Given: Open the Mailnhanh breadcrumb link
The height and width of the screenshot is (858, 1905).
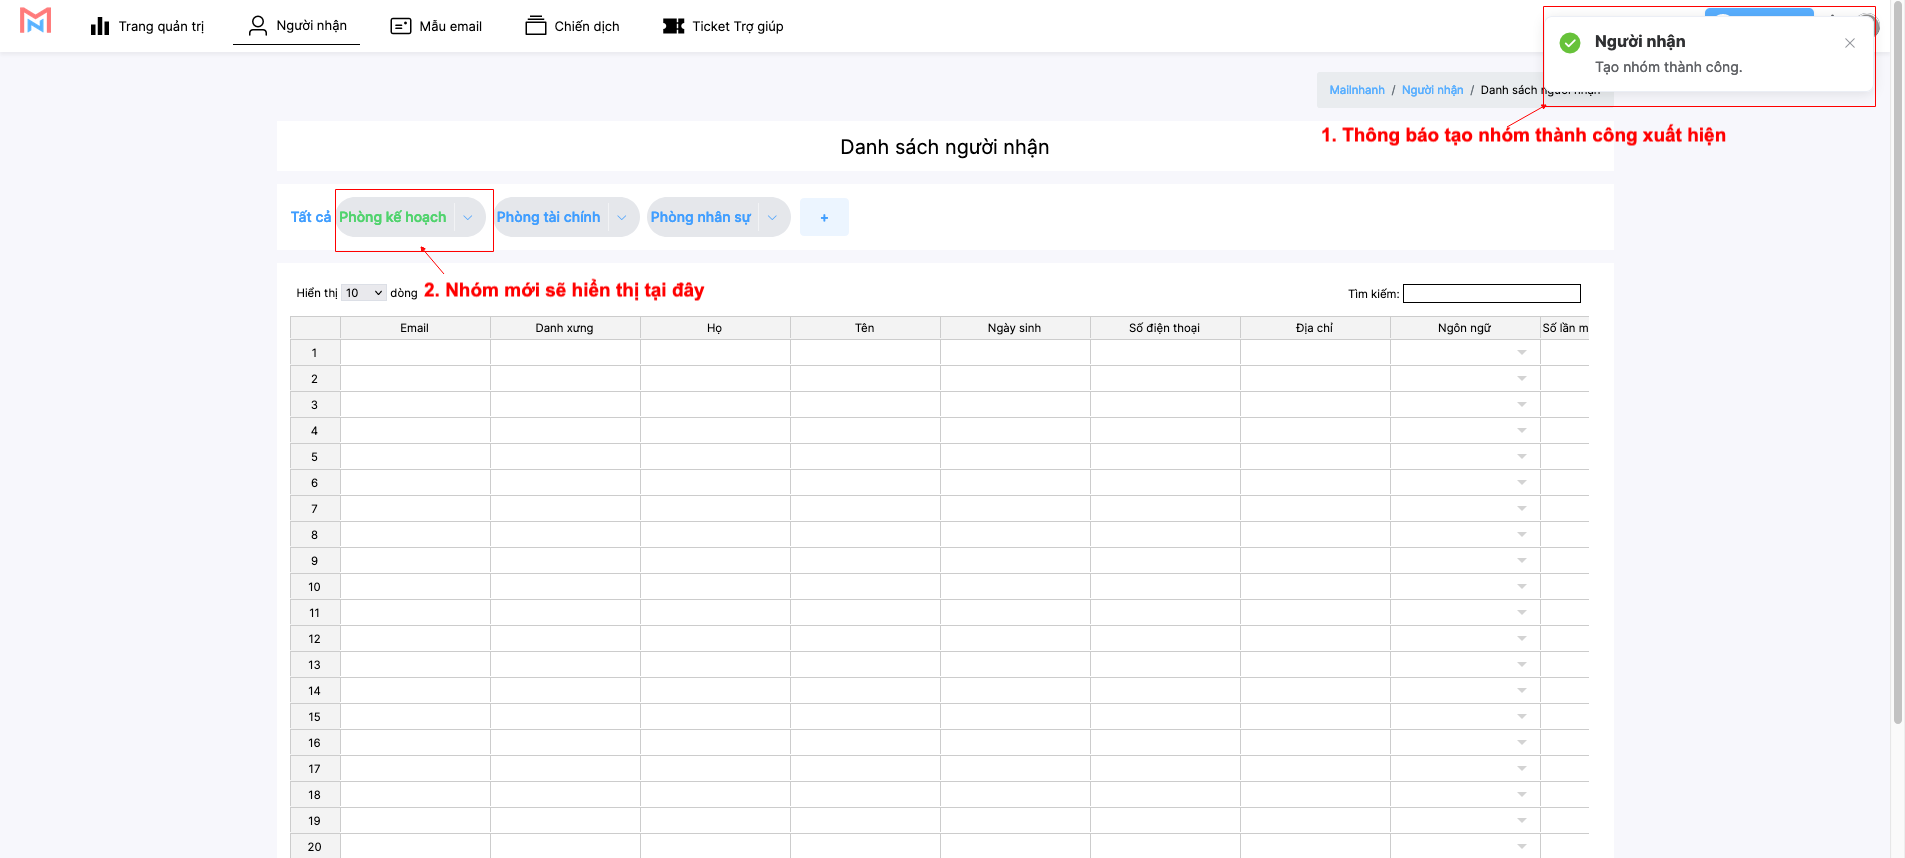Looking at the screenshot, I should 1356,90.
